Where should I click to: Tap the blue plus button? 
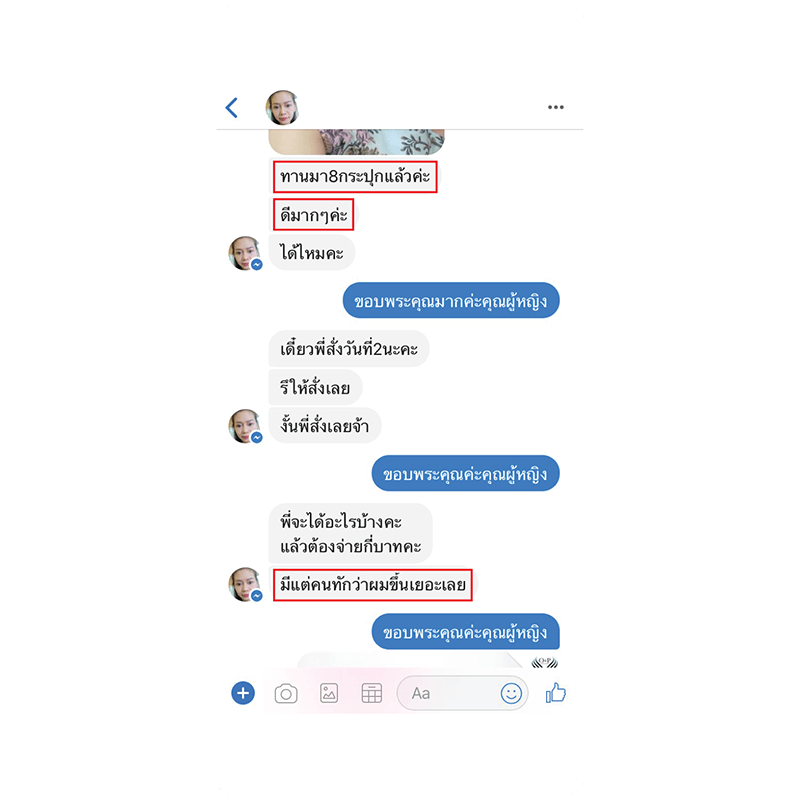243,693
